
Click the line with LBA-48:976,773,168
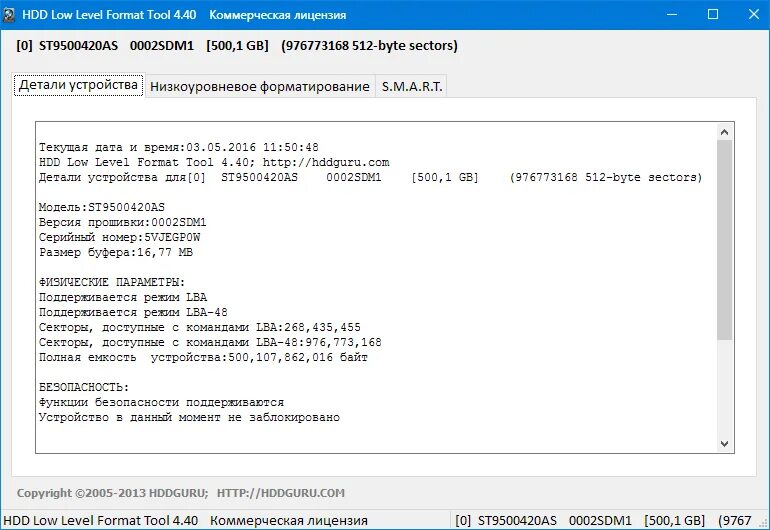coord(210,342)
